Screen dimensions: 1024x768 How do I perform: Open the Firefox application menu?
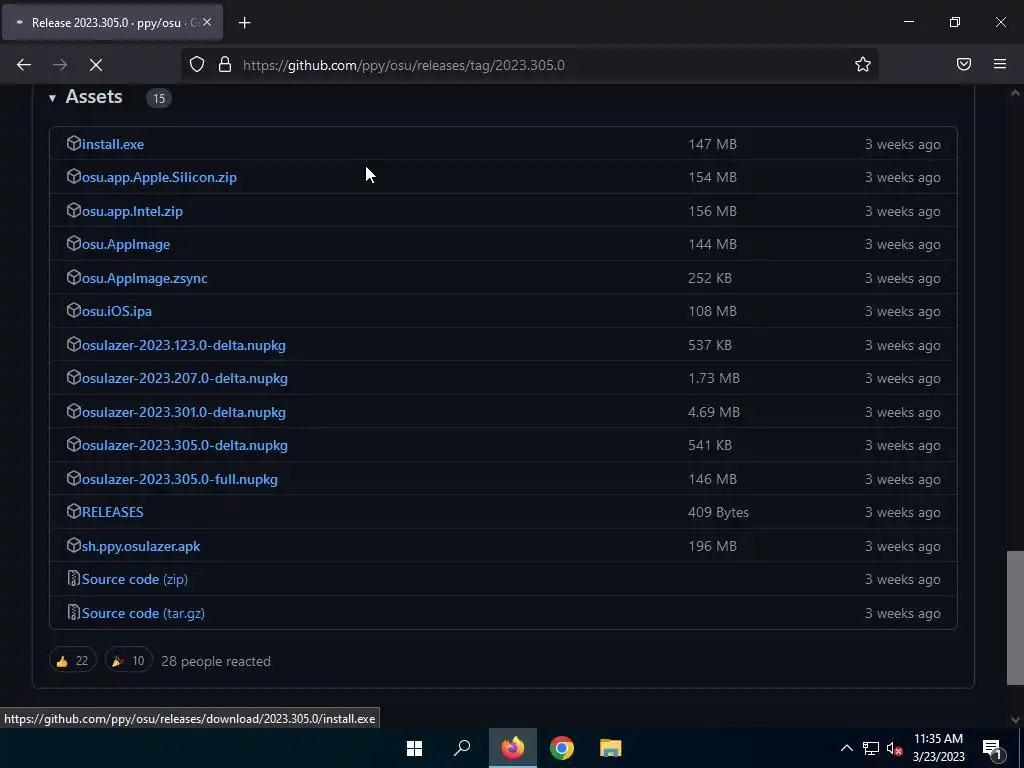click(x=1000, y=64)
